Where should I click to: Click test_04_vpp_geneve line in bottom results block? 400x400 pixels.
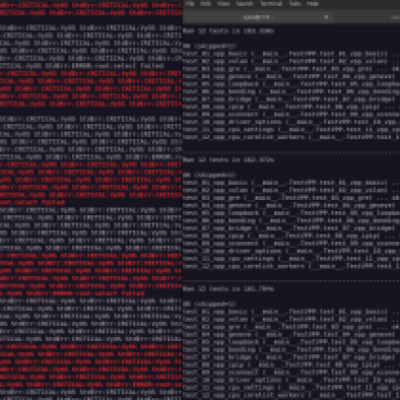click(291, 335)
